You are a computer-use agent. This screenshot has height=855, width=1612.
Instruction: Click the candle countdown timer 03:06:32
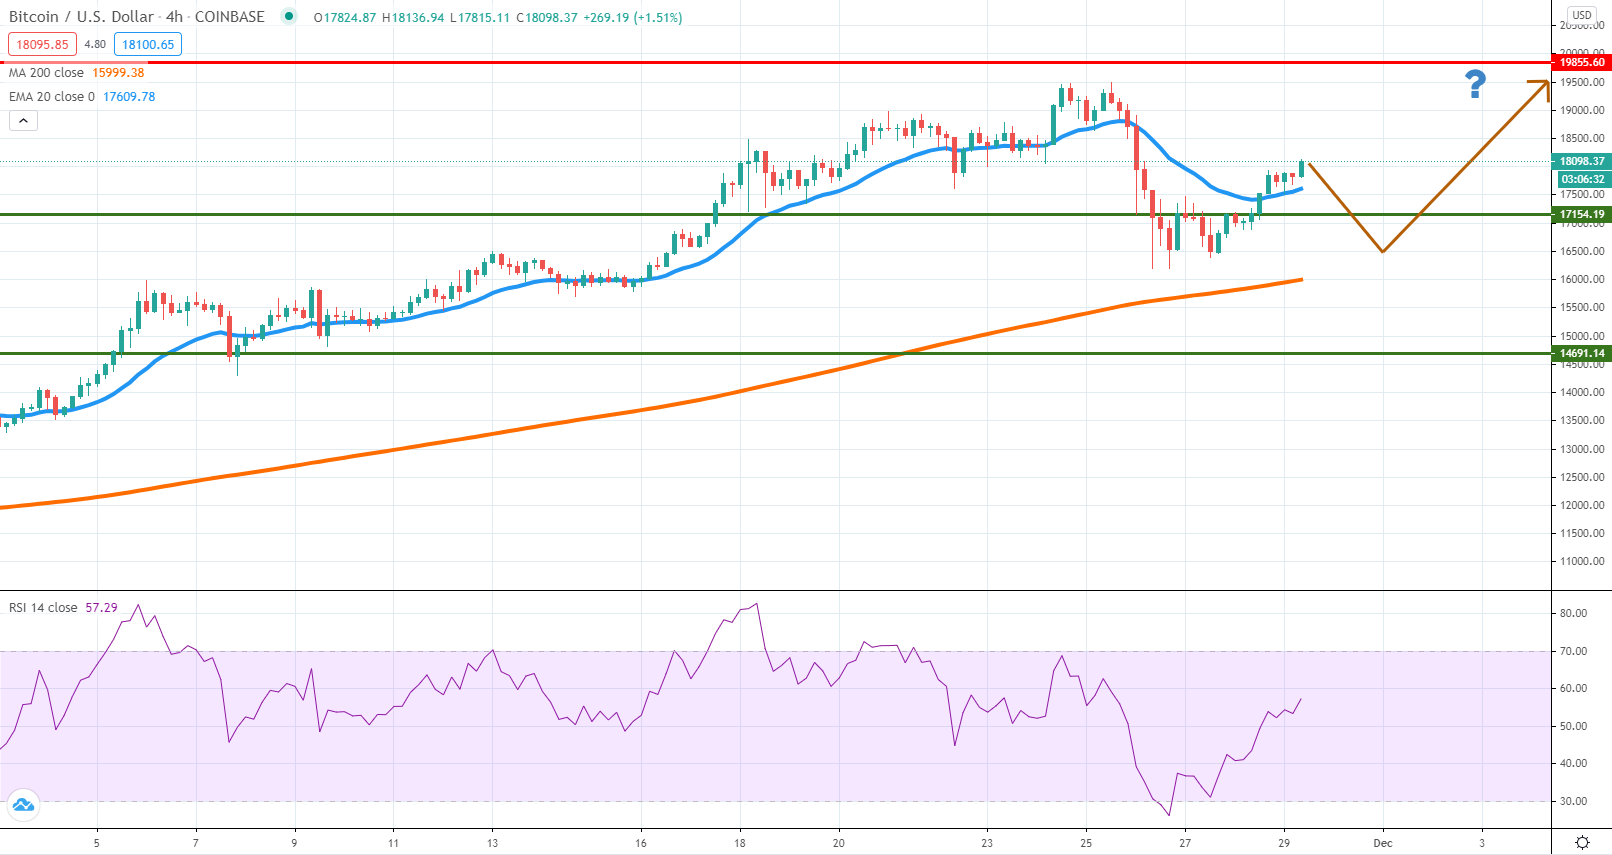(x=1582, y=179)
